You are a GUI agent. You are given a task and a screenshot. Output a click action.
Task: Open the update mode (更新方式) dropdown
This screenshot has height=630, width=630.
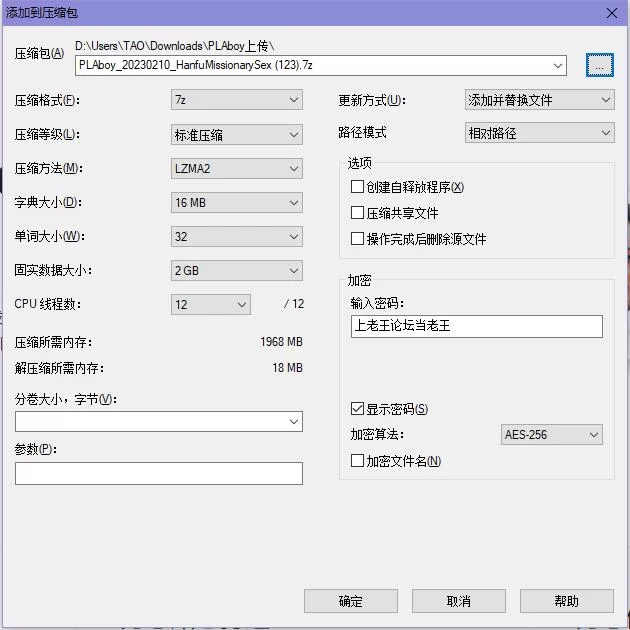pos(540,100)
